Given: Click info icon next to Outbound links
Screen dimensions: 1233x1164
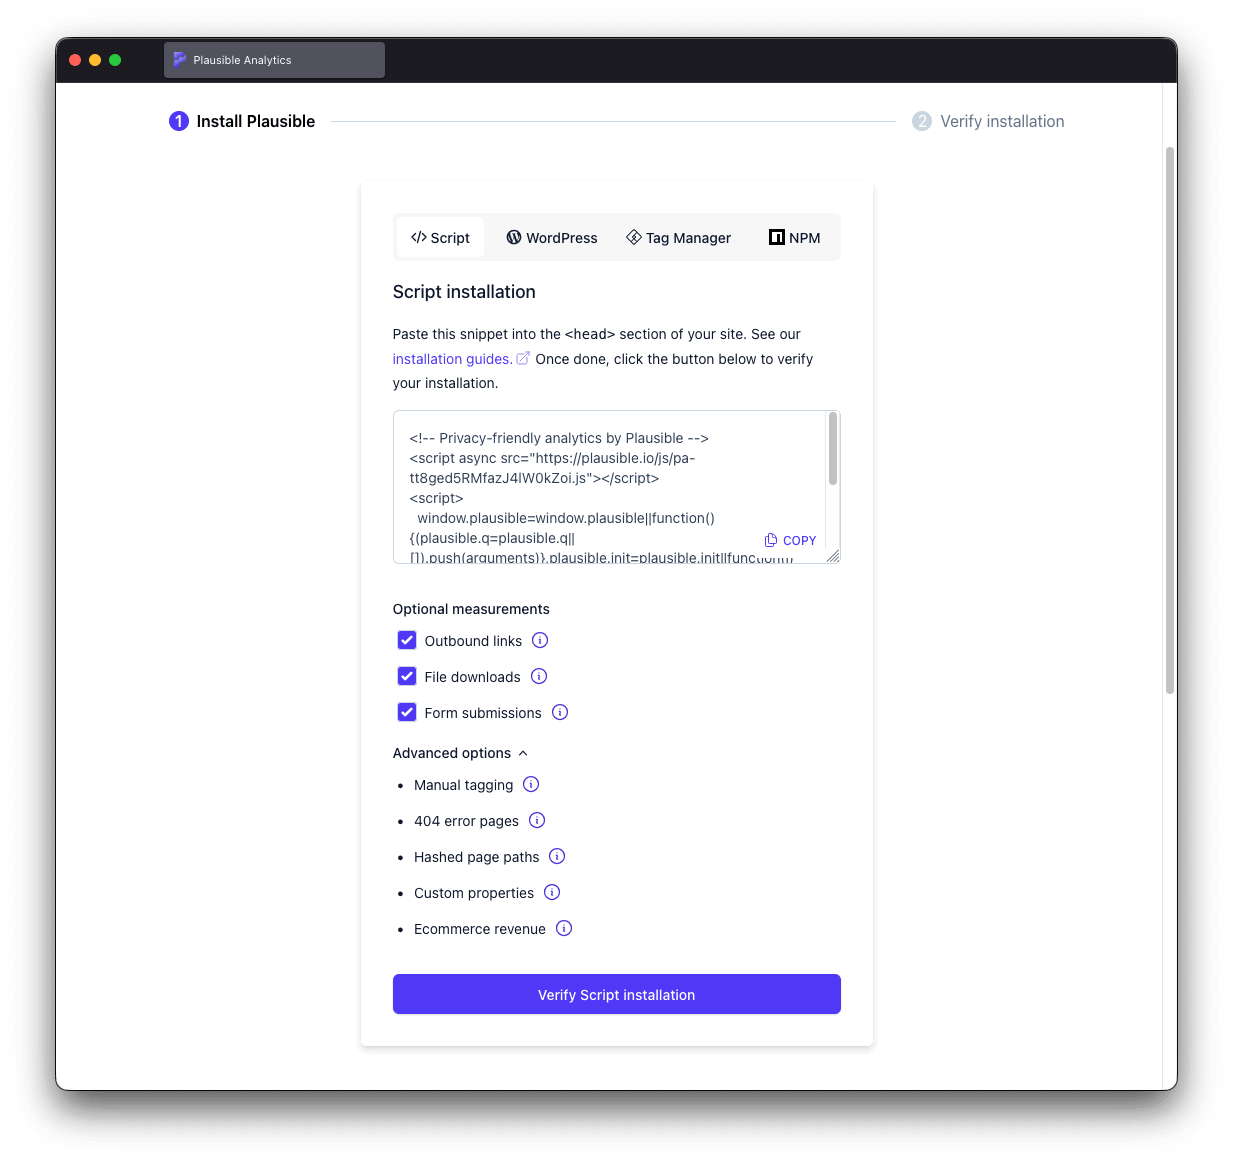Looking at the screenshot, I should 540,640.
